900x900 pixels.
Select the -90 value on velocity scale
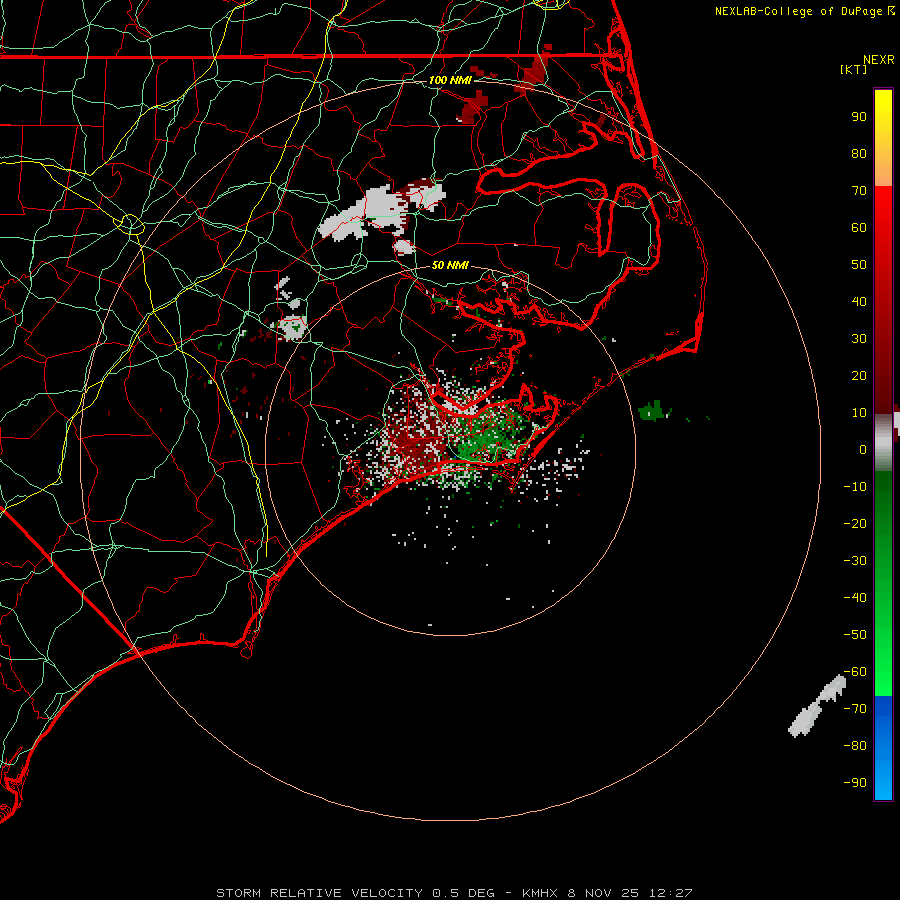(x=855, y=783)
